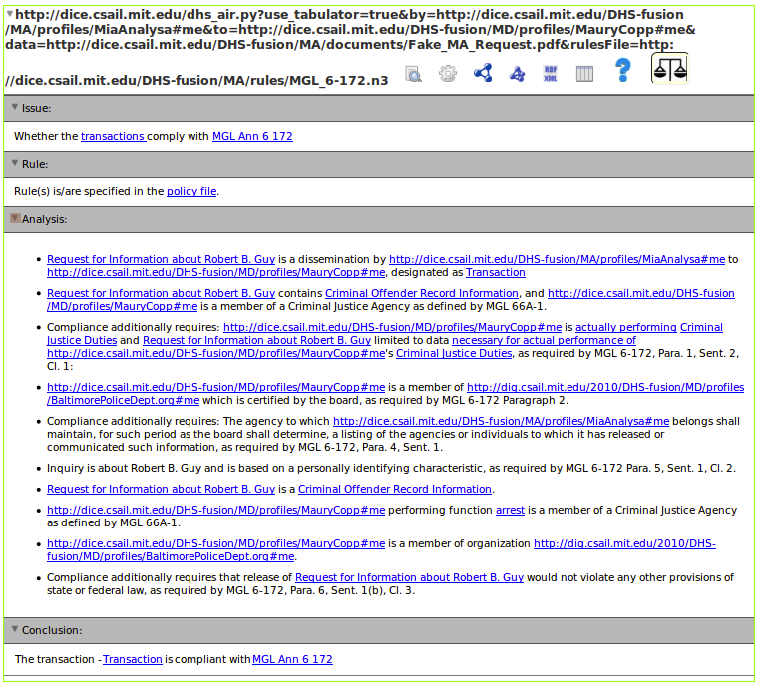This screenshot has height=689, width=760.
Task: Click the 'Rule:' section header label
Action: click(35, 164)
